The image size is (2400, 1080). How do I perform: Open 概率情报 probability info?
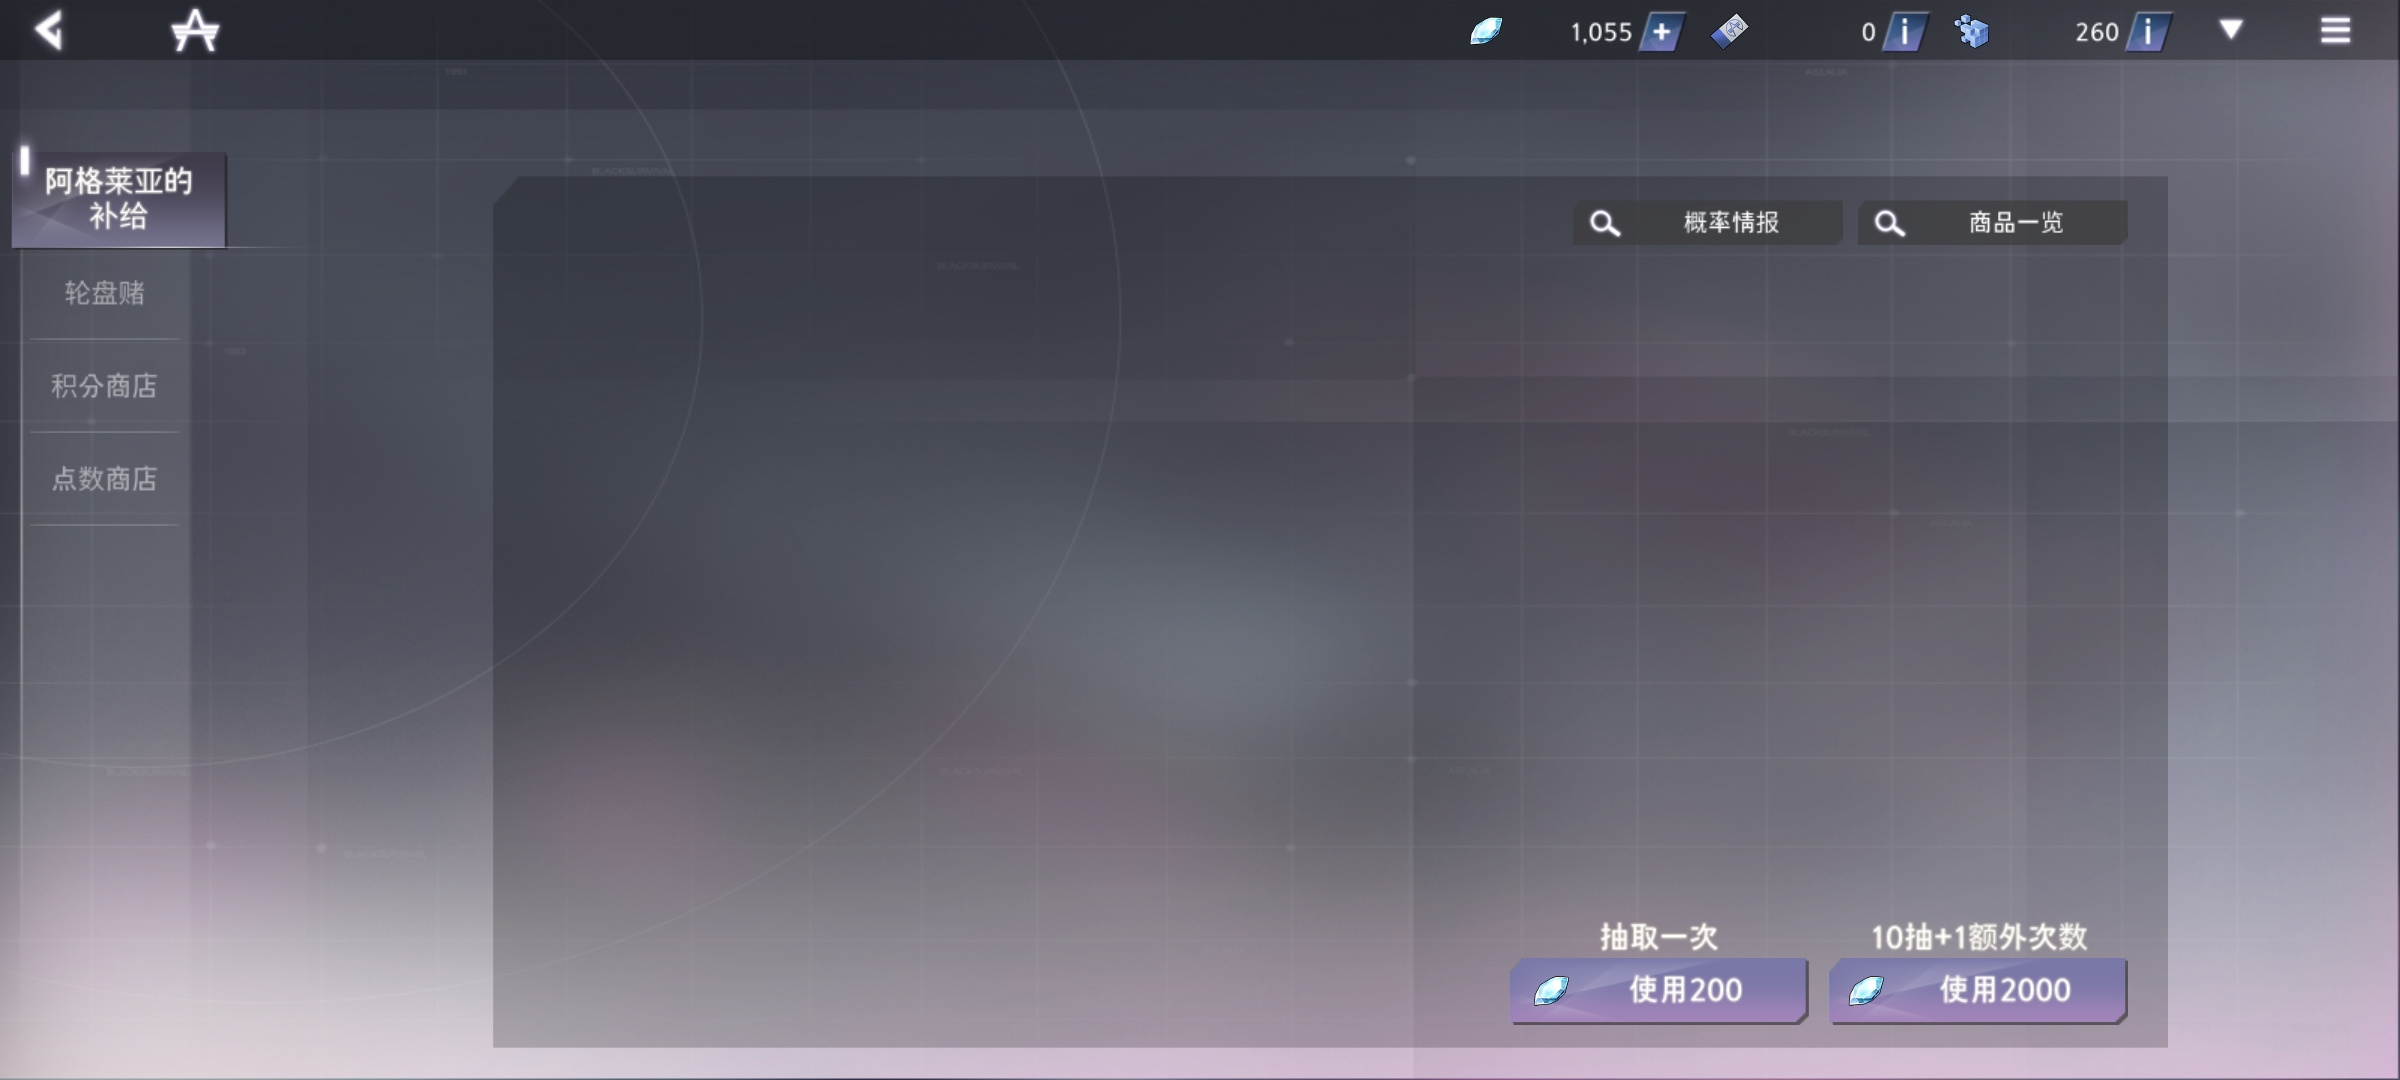[x=1708, y=222]
